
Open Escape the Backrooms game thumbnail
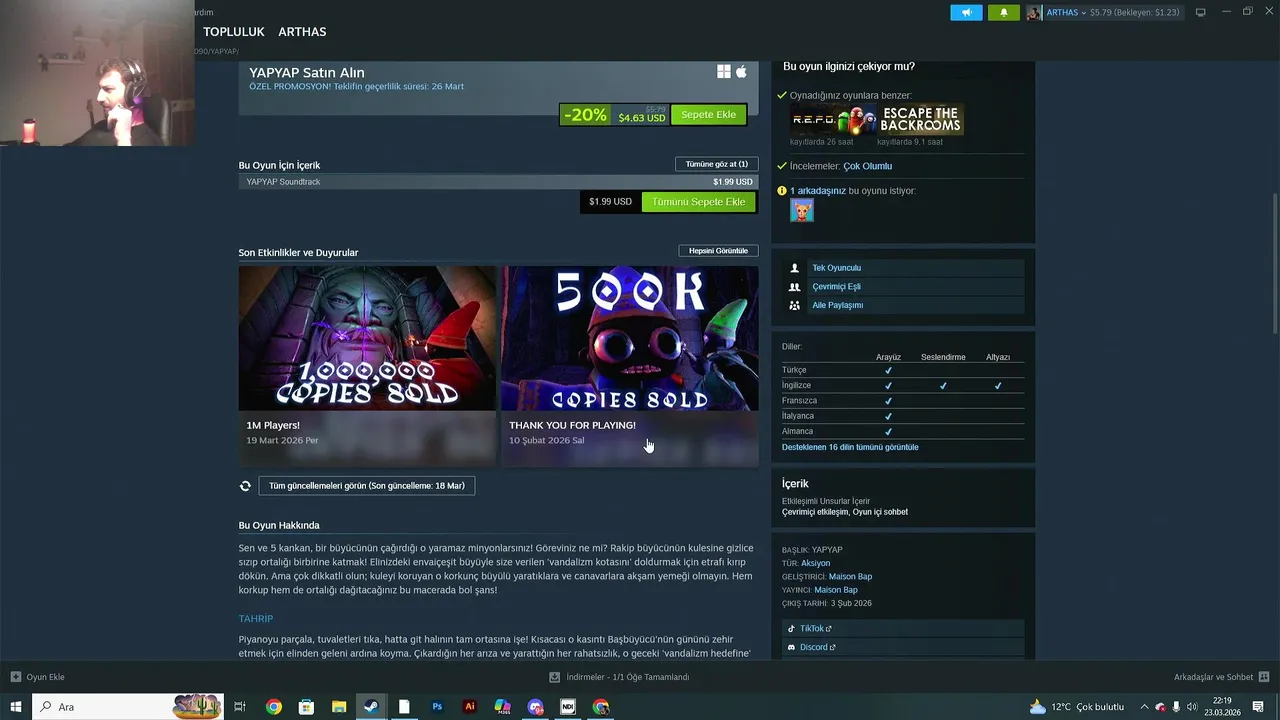pos(921,120)
